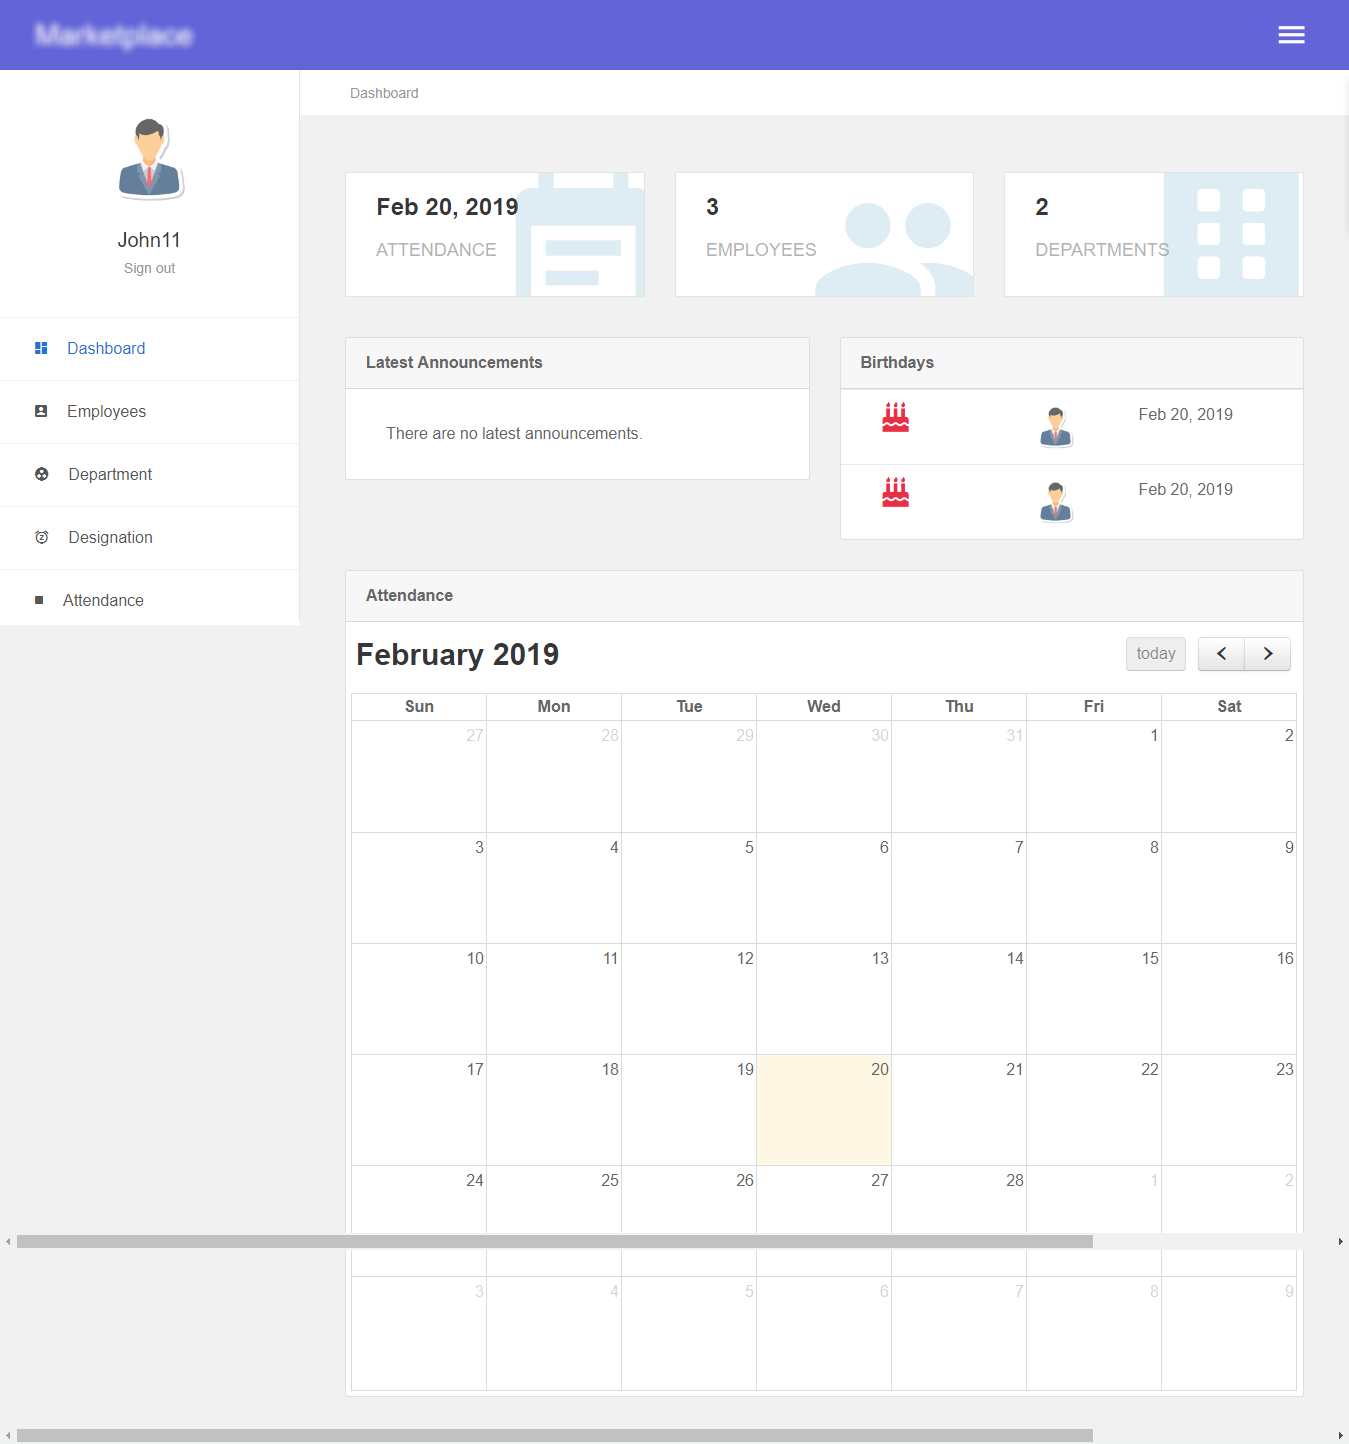Click the avatar in the first birthday row

click(1055, 427)
